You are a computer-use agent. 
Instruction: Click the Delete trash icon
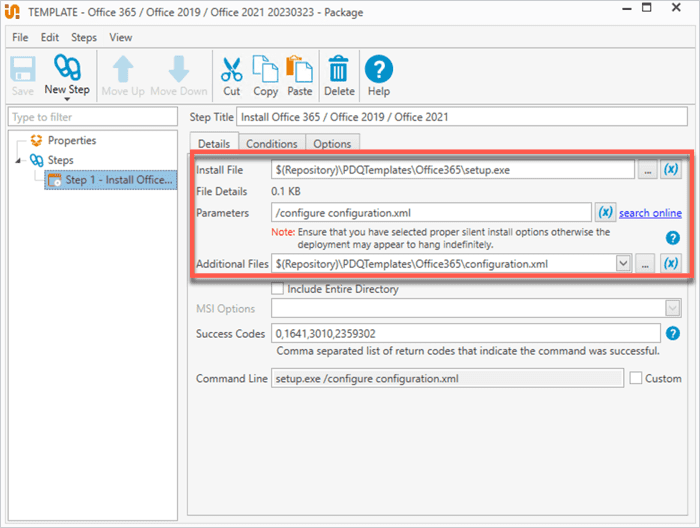click(x=339, y=69)
